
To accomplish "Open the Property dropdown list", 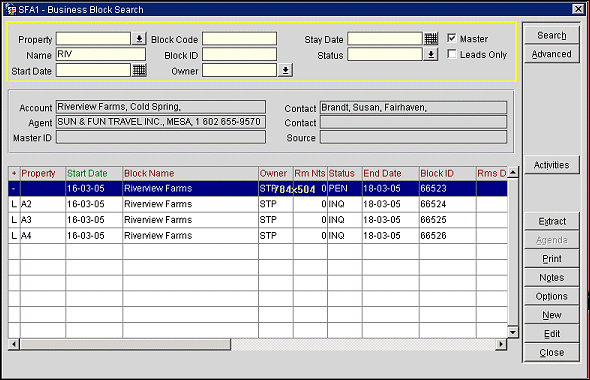I will [139, 39].
